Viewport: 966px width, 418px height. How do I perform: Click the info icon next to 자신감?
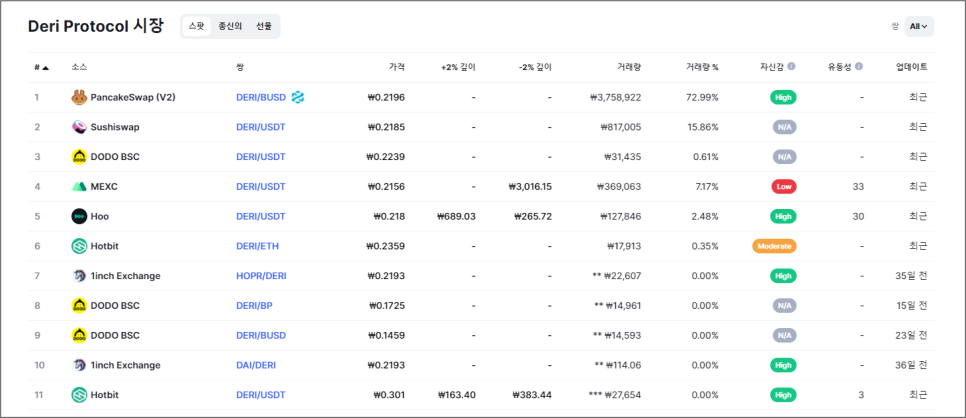[x=791, y=67]
